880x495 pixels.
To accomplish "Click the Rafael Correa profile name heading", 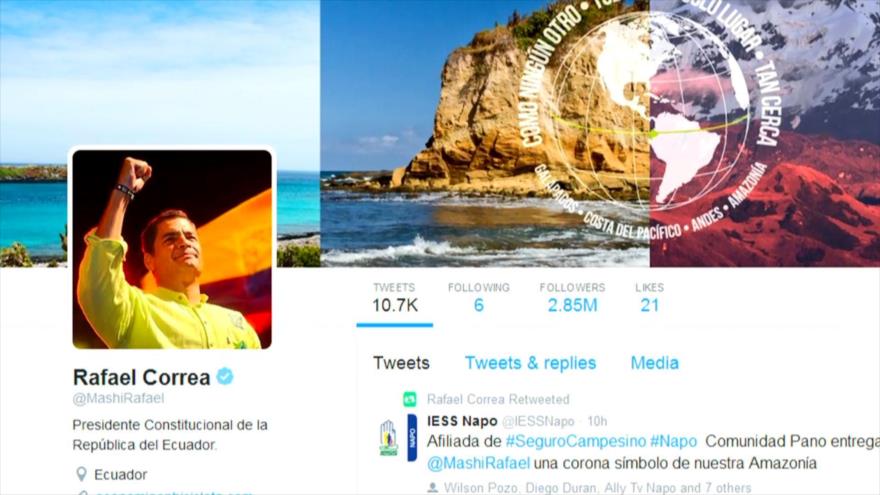I will [141, 377].
